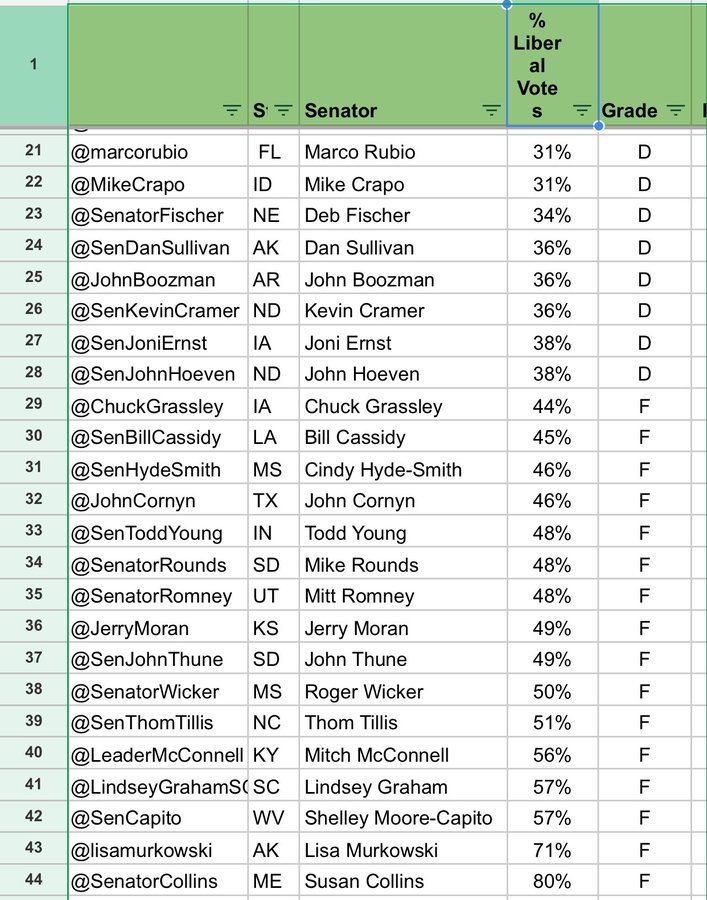
Task: Open filter on % Liberal Votes column
Action: point(582,111)
